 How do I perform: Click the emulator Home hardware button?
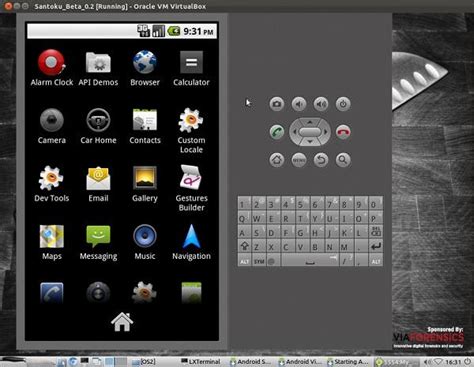277,160
